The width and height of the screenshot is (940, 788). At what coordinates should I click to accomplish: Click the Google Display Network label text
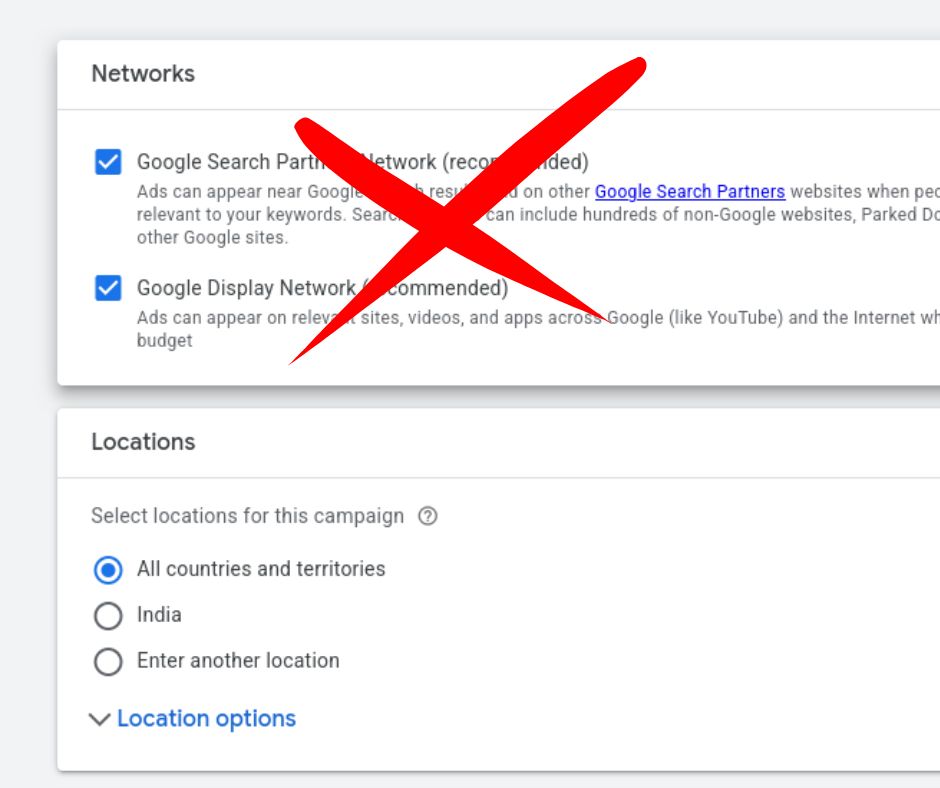(x=245, y=288)
